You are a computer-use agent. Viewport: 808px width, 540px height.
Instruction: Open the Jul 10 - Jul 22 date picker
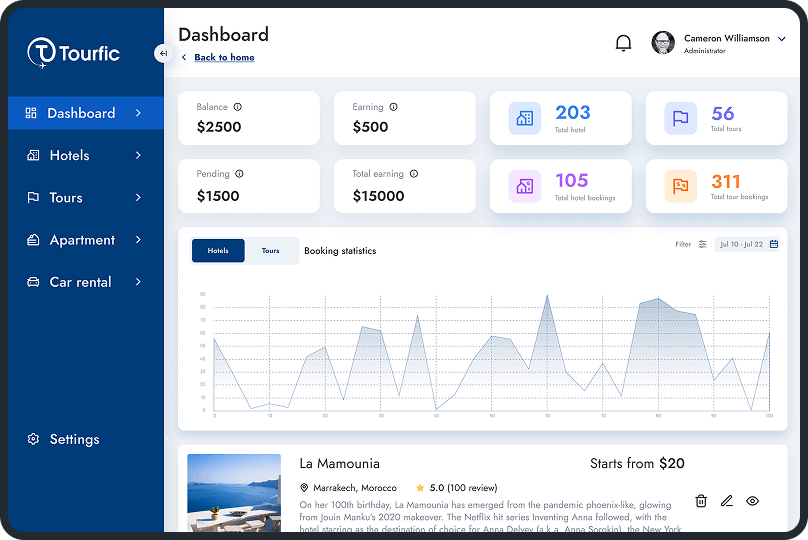(x=748, y=244)
